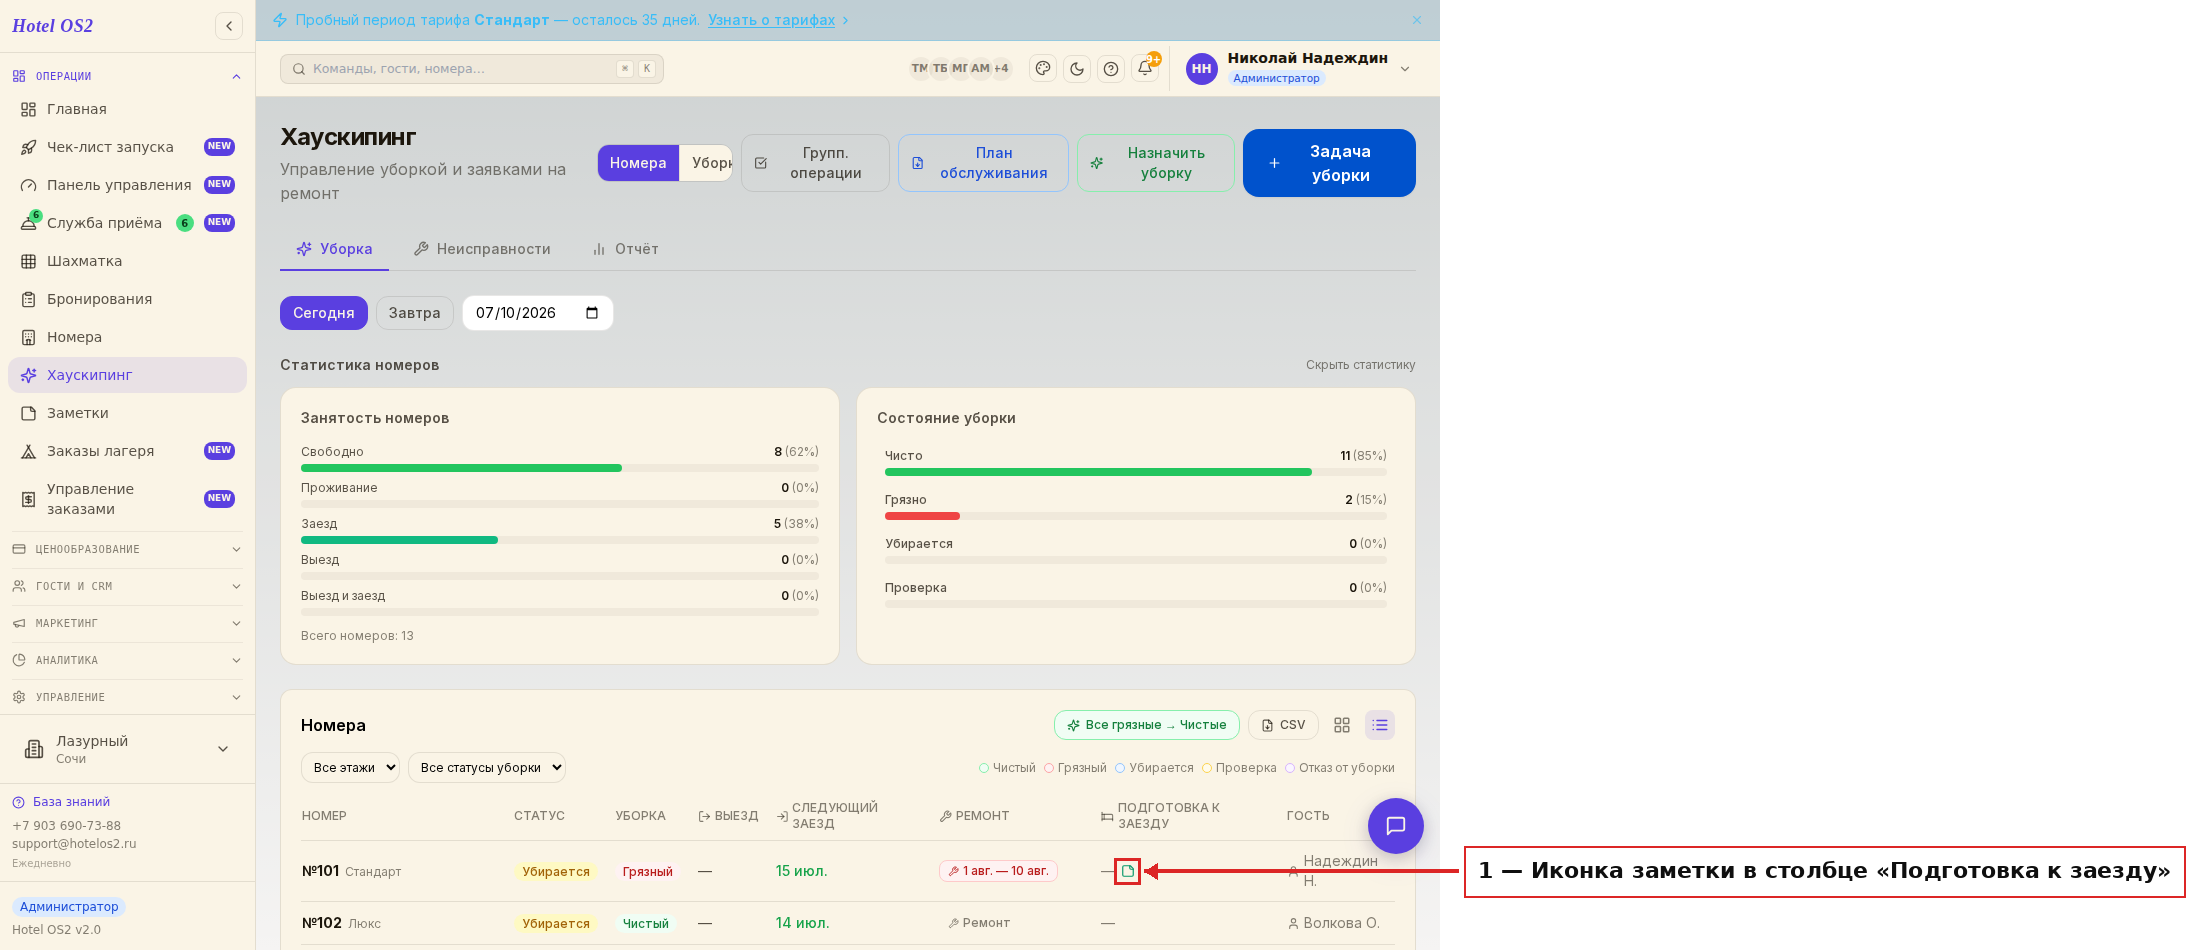Open the Все этажи dropdown

(350, 768)
